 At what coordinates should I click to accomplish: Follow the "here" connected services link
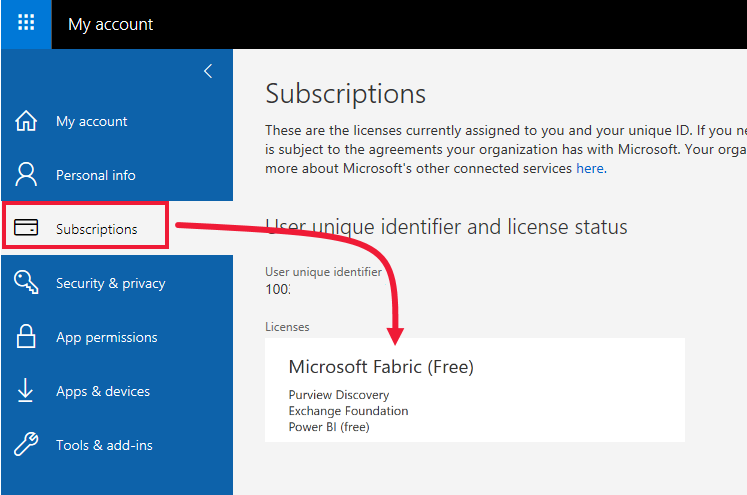click(590, 168)
